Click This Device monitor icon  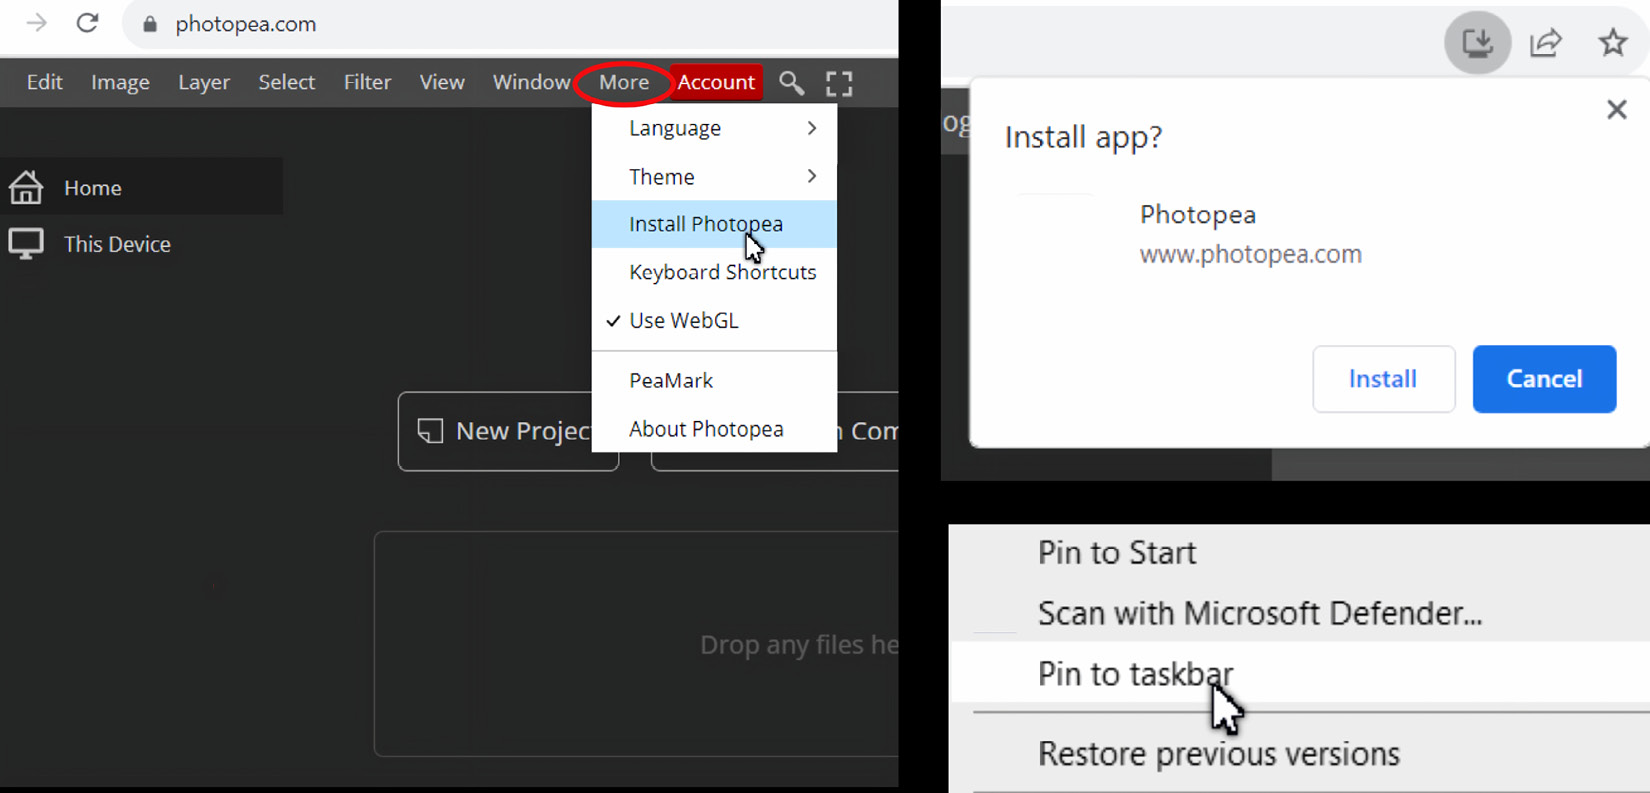point(26,243)
